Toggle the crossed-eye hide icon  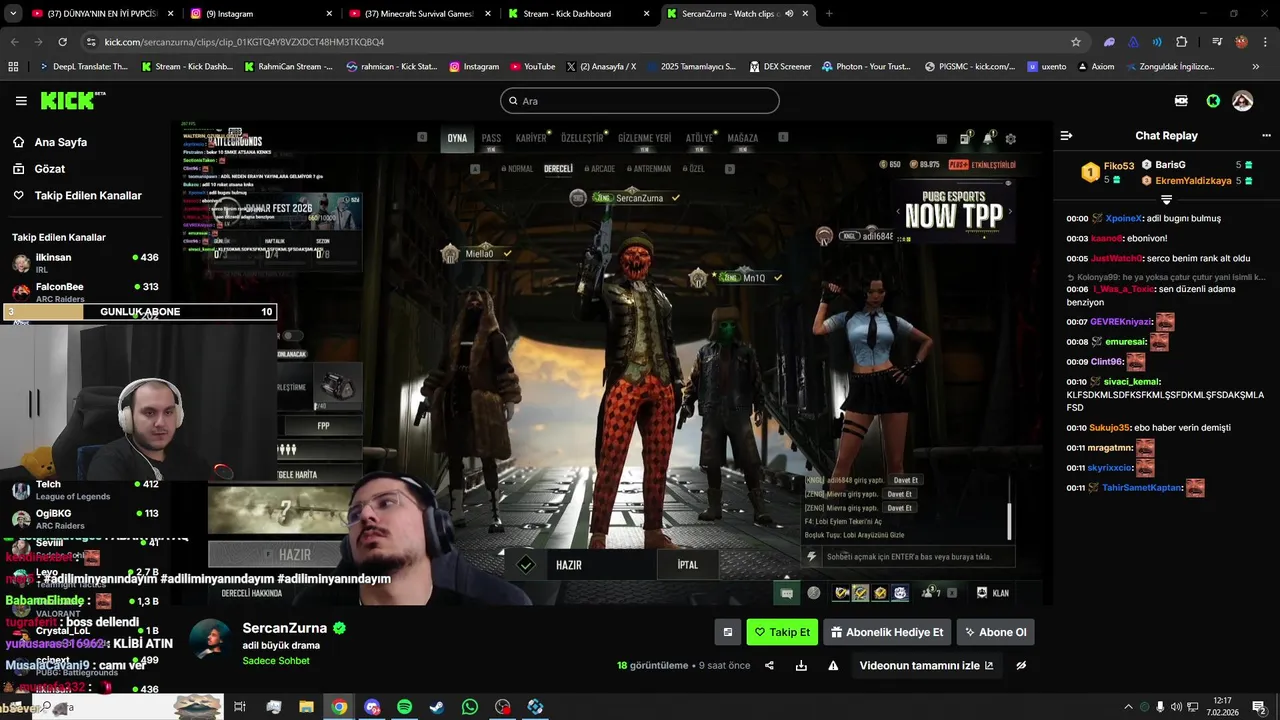1021,666
